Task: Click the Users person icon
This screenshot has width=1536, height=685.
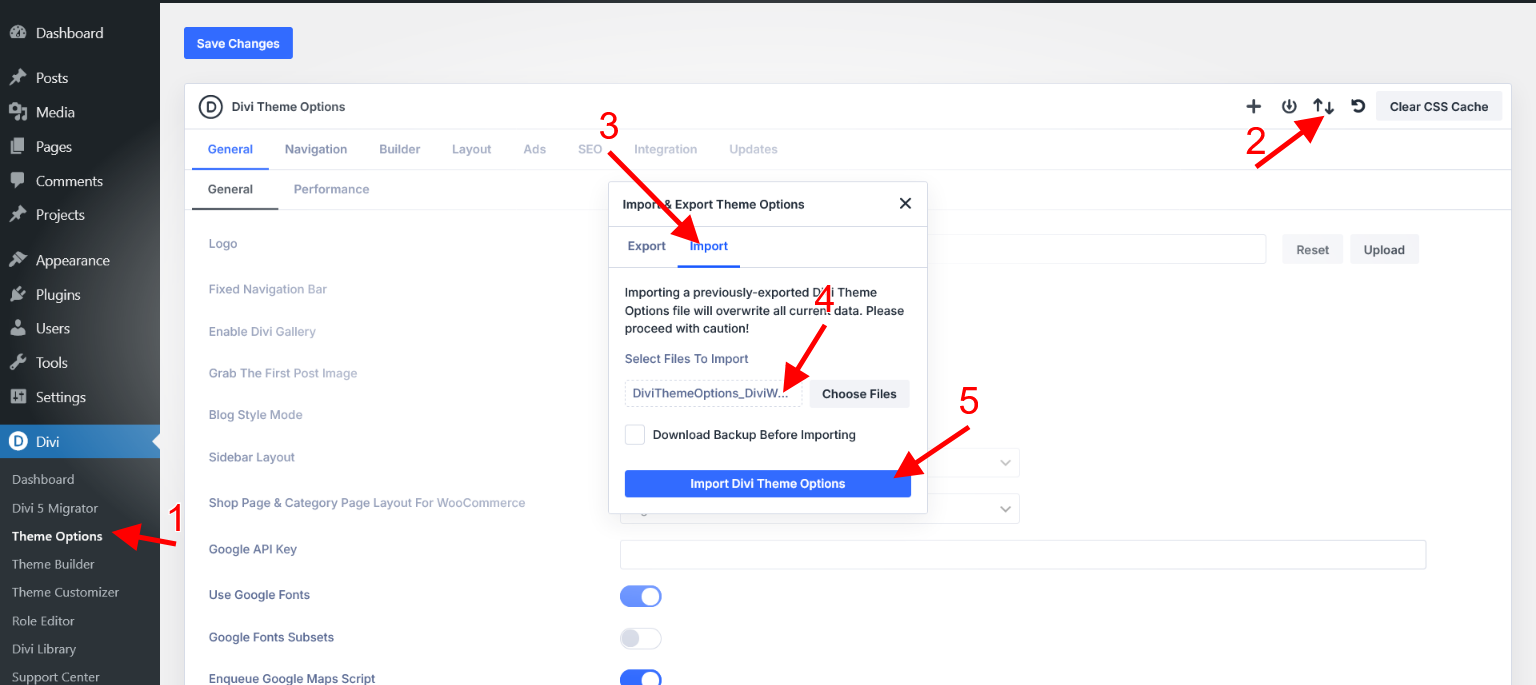Action: pos(17,328)
